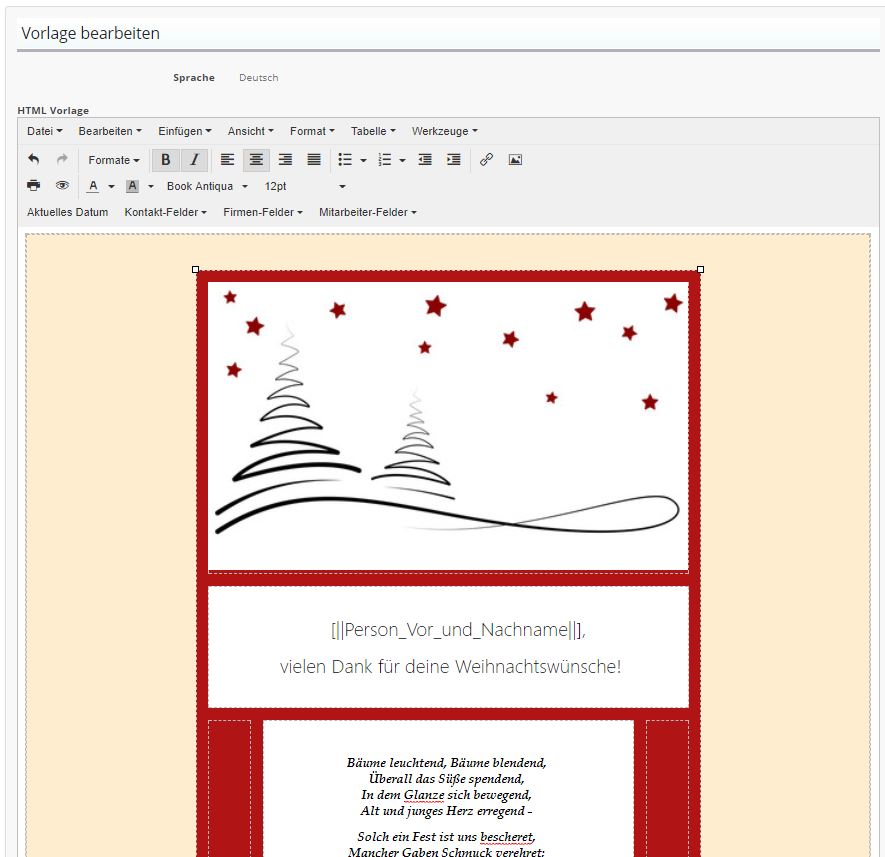Open the Werkzeuge menu
885x857 pixels.
tap(445, 131)
